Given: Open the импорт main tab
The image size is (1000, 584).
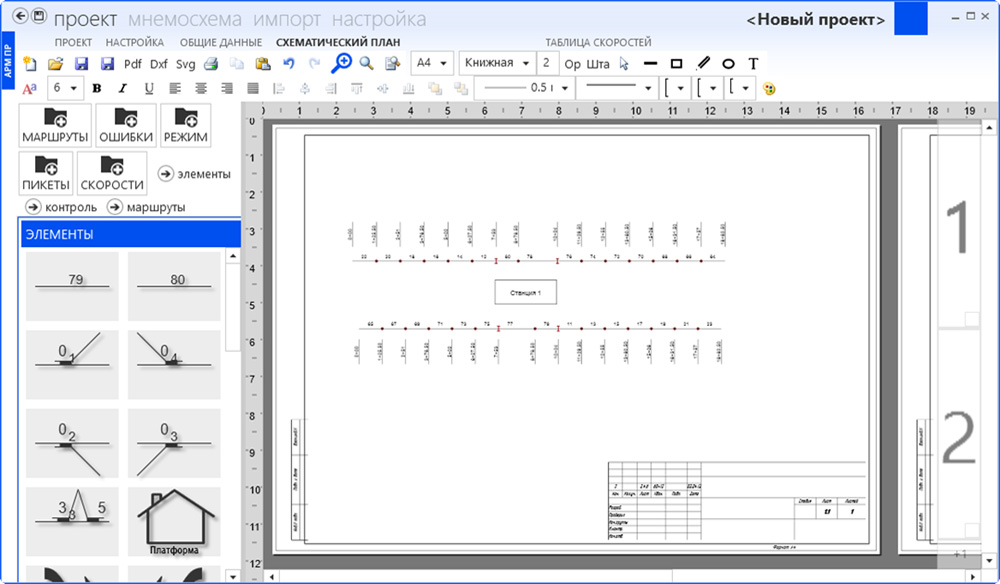Looking at the screenshot, I should click(x=287, y=19).
